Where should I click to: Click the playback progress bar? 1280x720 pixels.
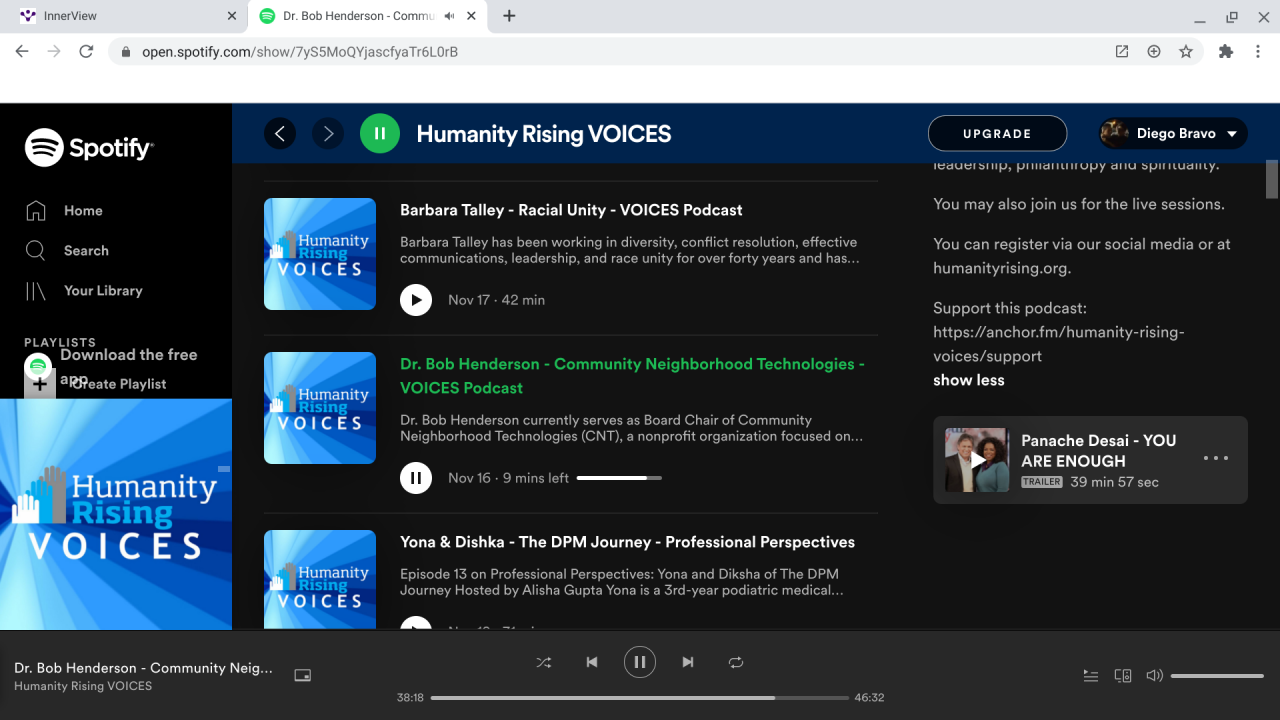pyautogui.click(x=640, y=698)
